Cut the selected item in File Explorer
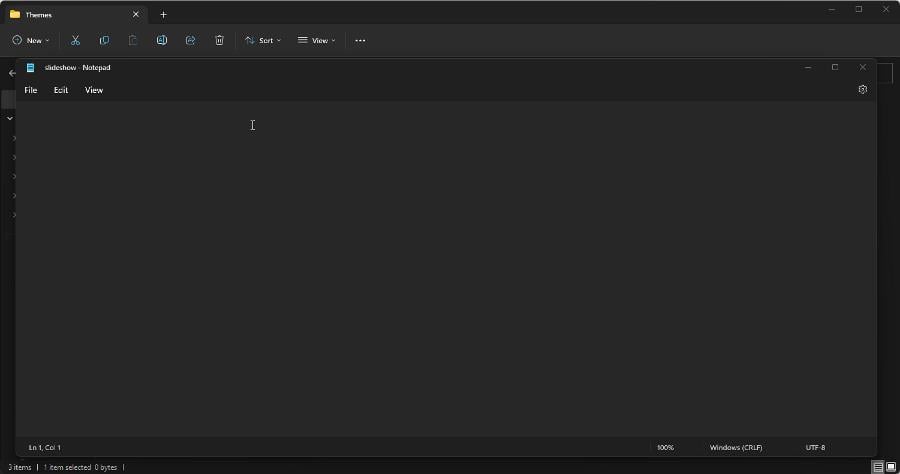The image size is (900, 474). [x=75, y=40]
